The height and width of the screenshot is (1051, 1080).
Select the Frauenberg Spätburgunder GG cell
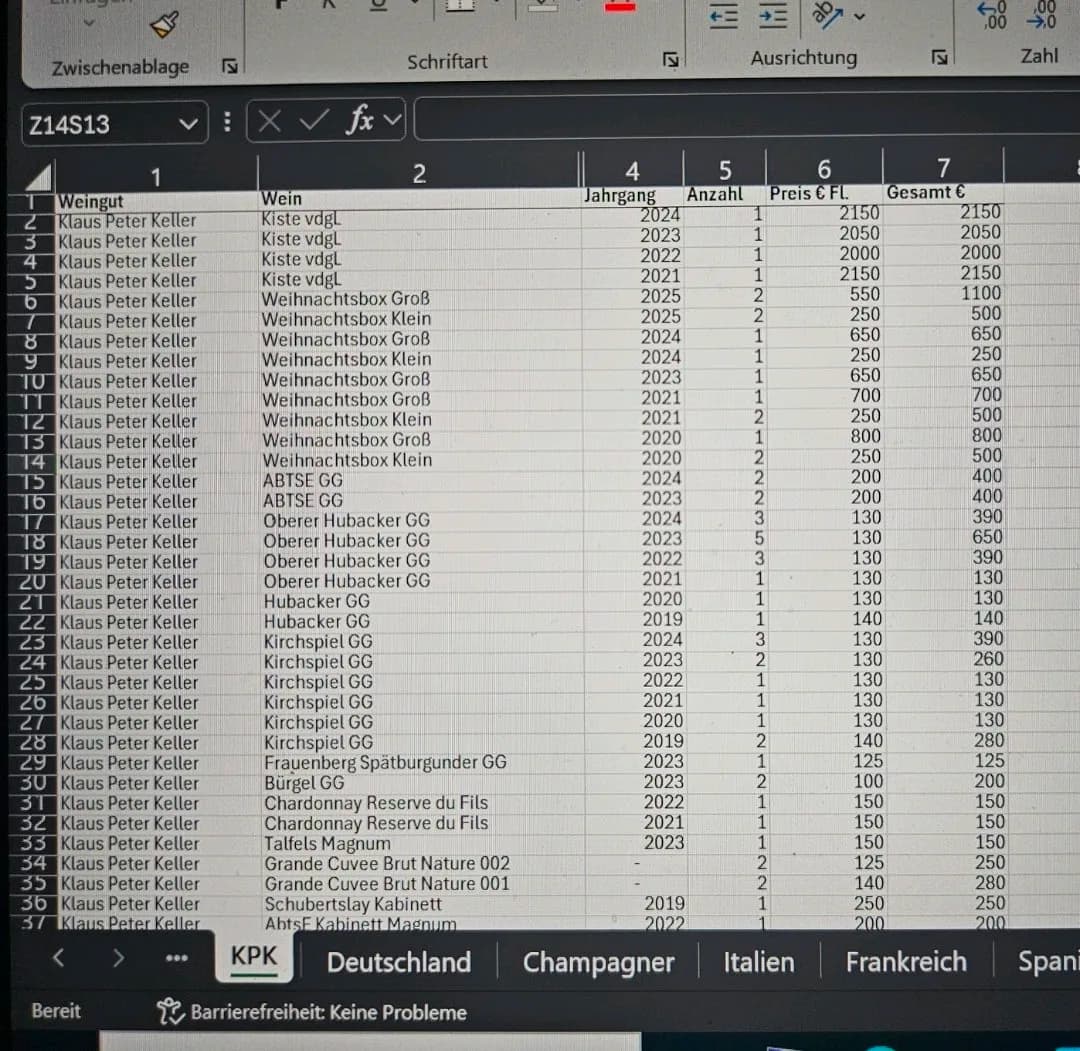pyautogui.click(x=424, y=762)
